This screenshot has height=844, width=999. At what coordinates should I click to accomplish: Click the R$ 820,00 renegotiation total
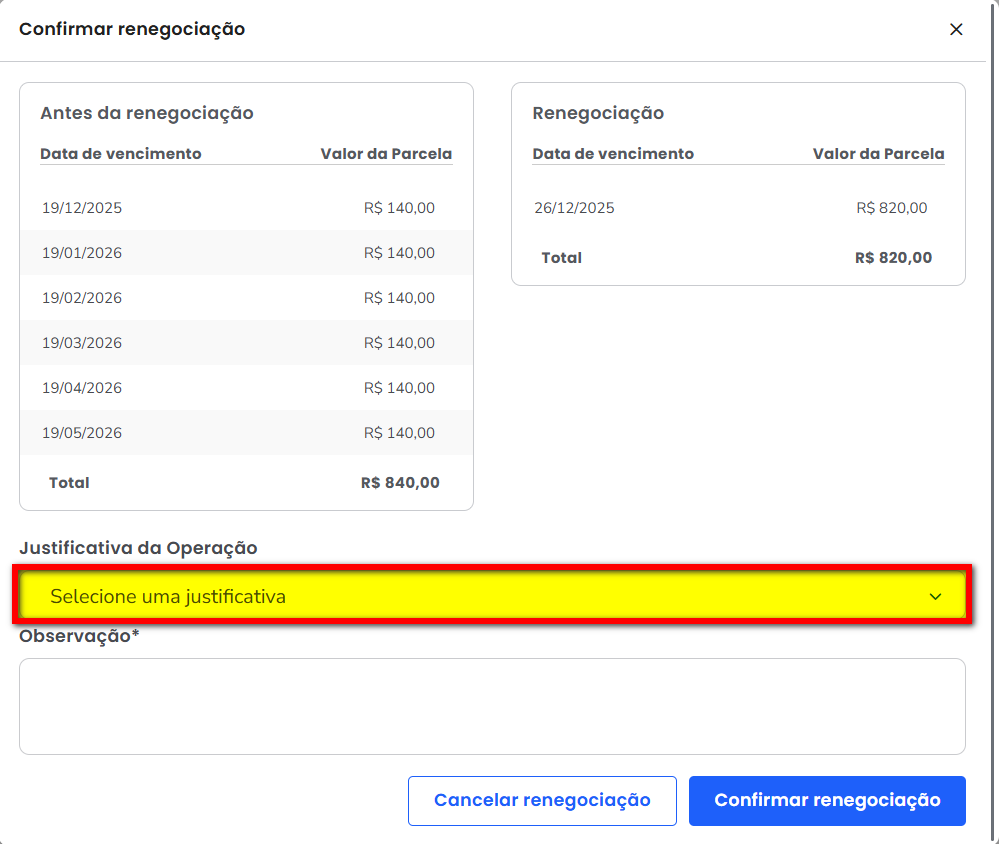coord(893,258)
